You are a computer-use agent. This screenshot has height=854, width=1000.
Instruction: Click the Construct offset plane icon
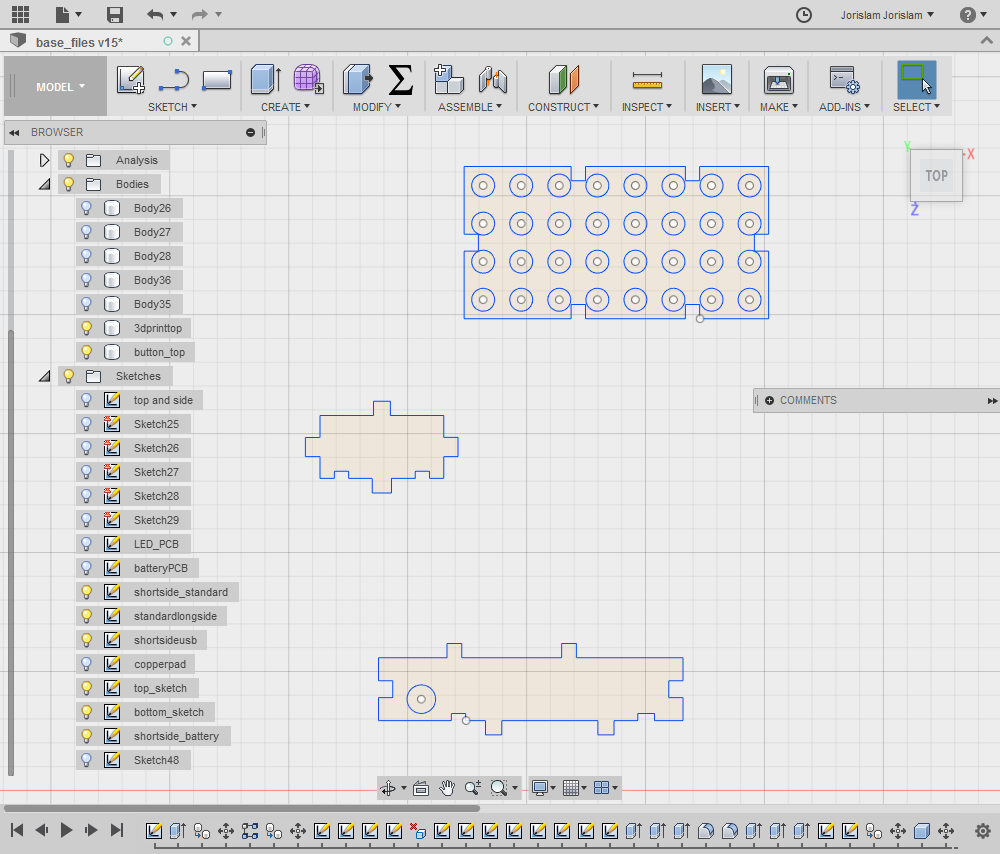563,80
